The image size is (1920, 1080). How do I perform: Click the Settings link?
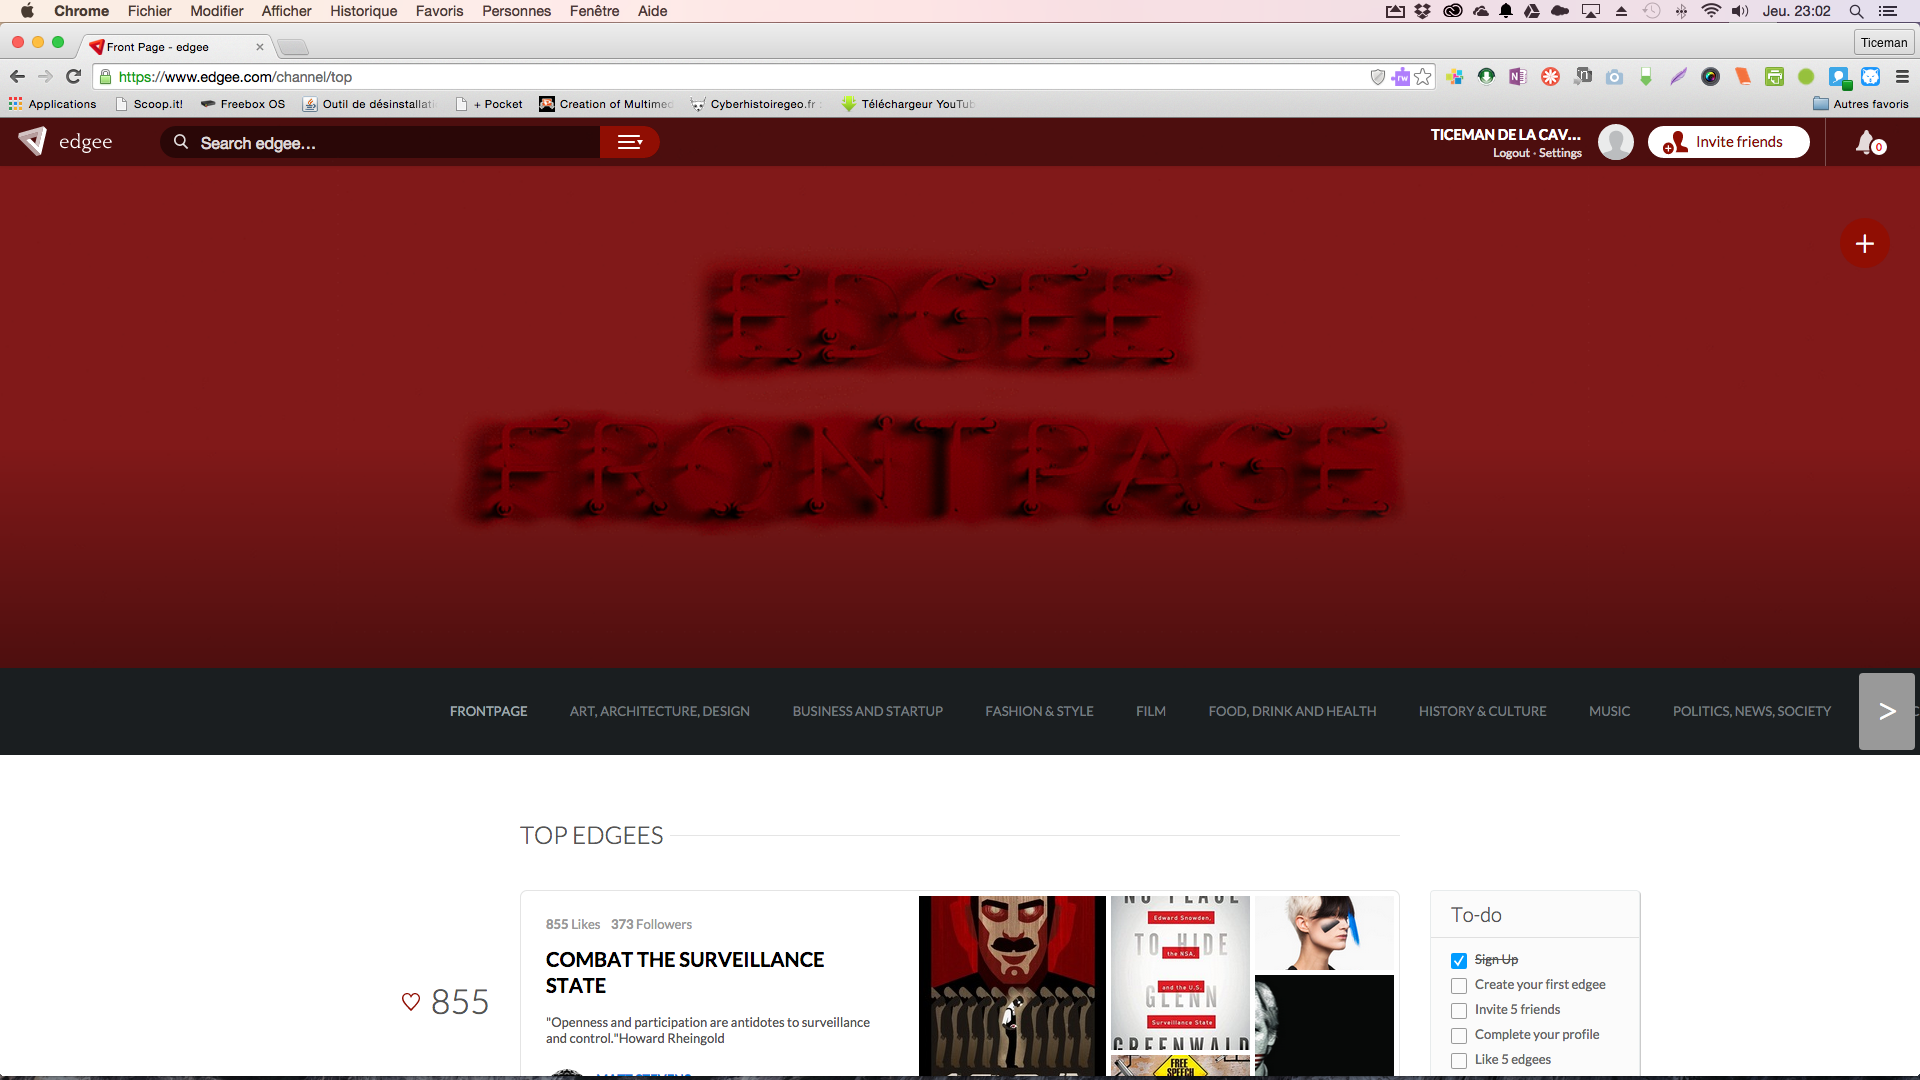click(1560, 153)
